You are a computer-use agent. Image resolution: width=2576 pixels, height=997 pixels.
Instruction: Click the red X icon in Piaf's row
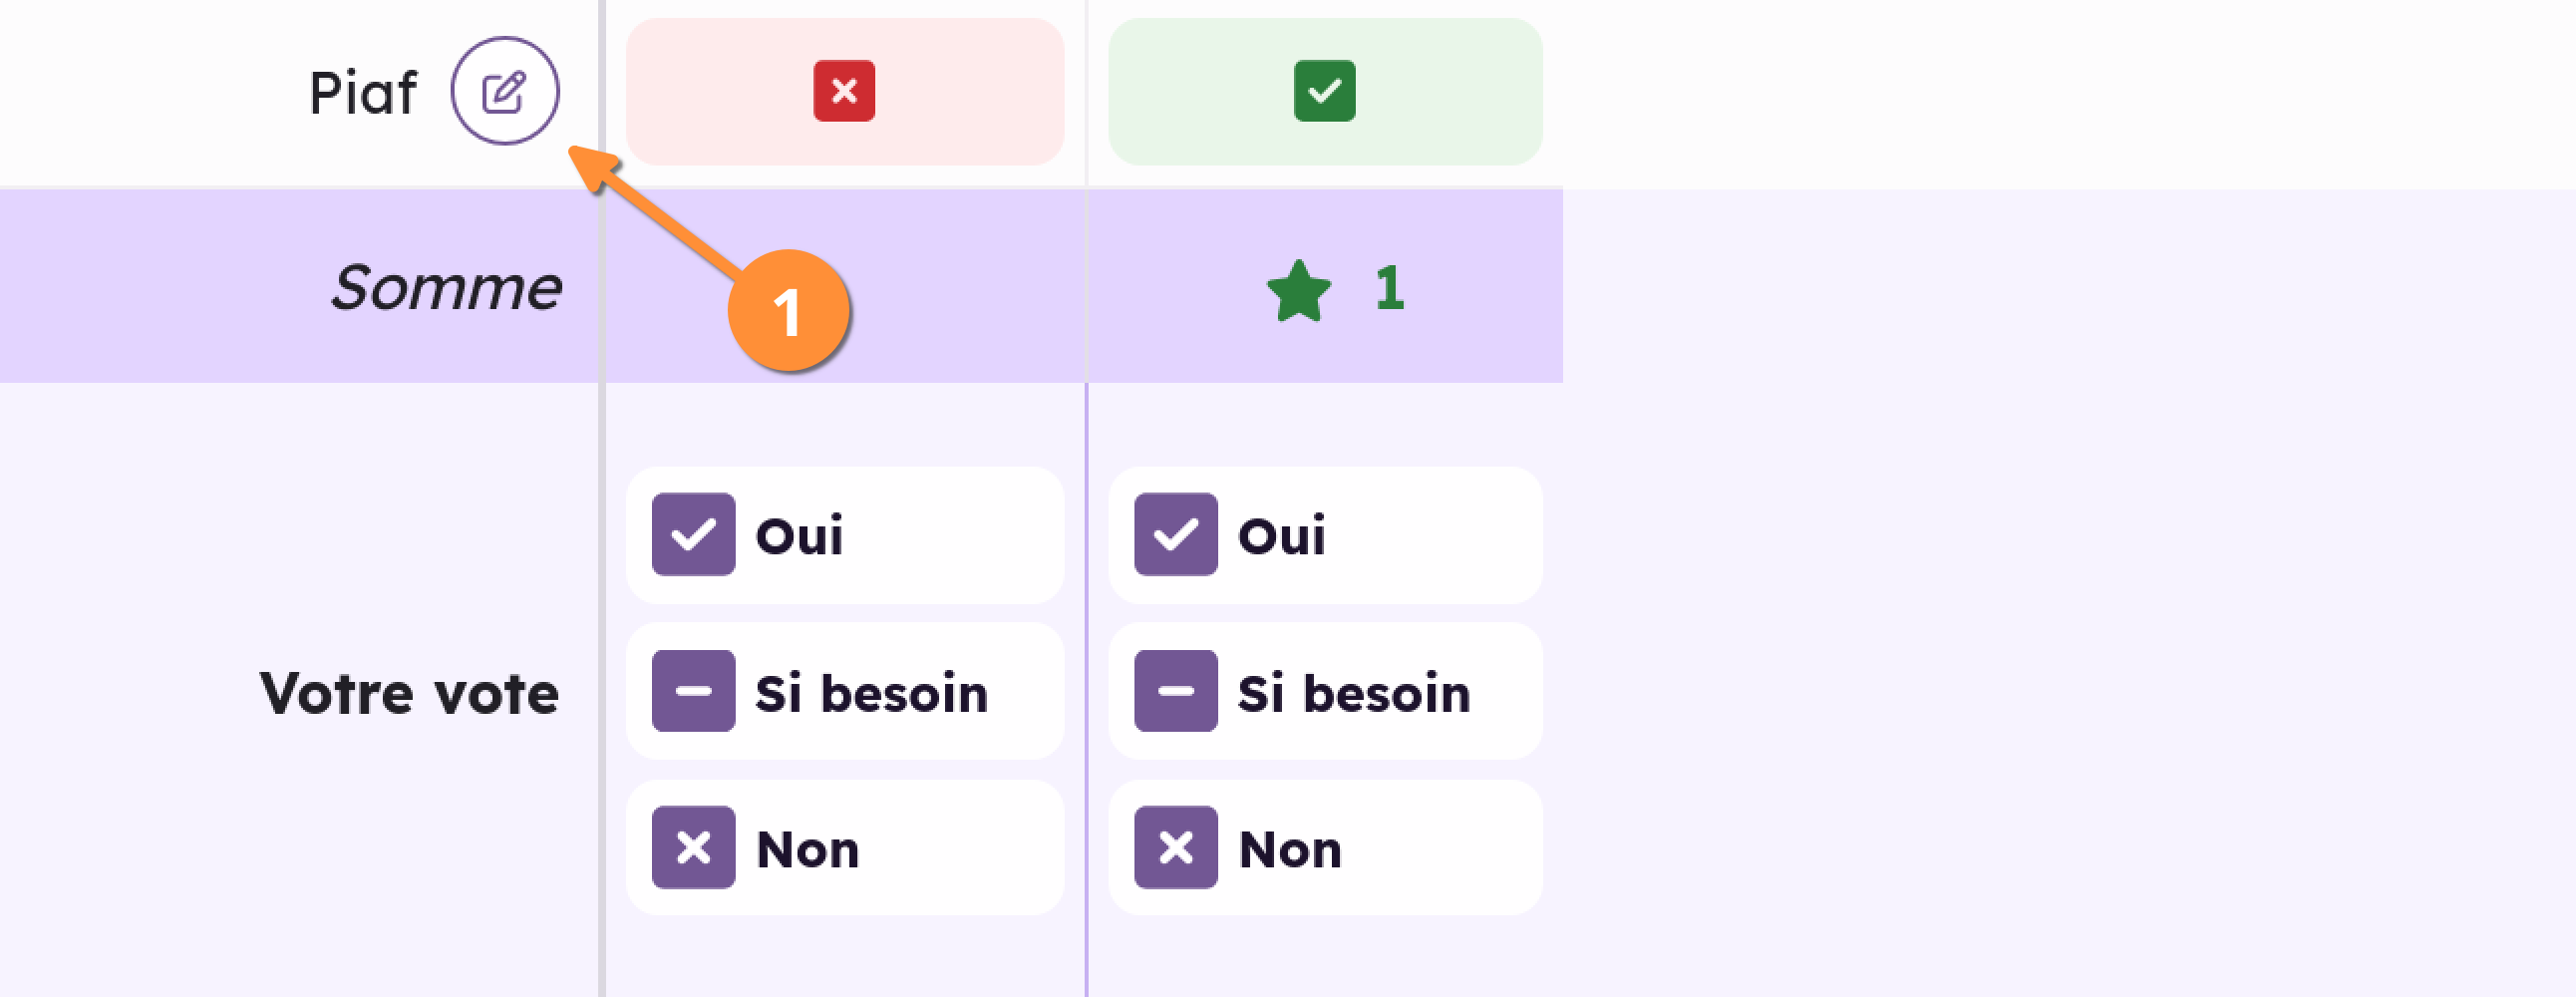pos(844,91)
